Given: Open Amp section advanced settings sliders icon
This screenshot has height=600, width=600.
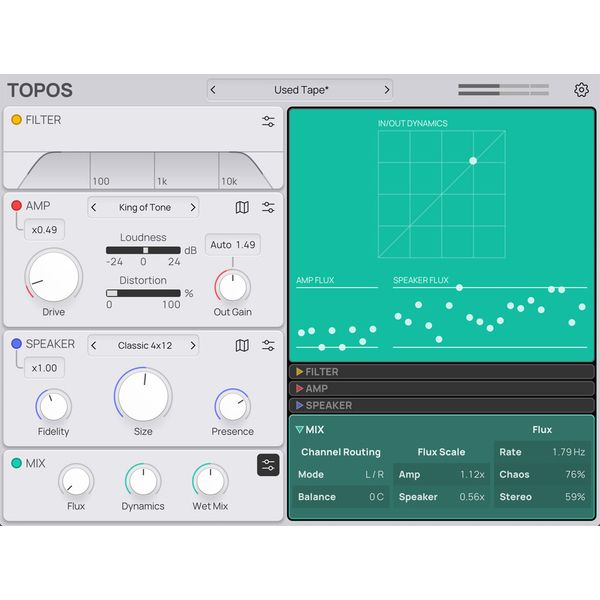Looking at the screenshot, I should coord(268,207).
